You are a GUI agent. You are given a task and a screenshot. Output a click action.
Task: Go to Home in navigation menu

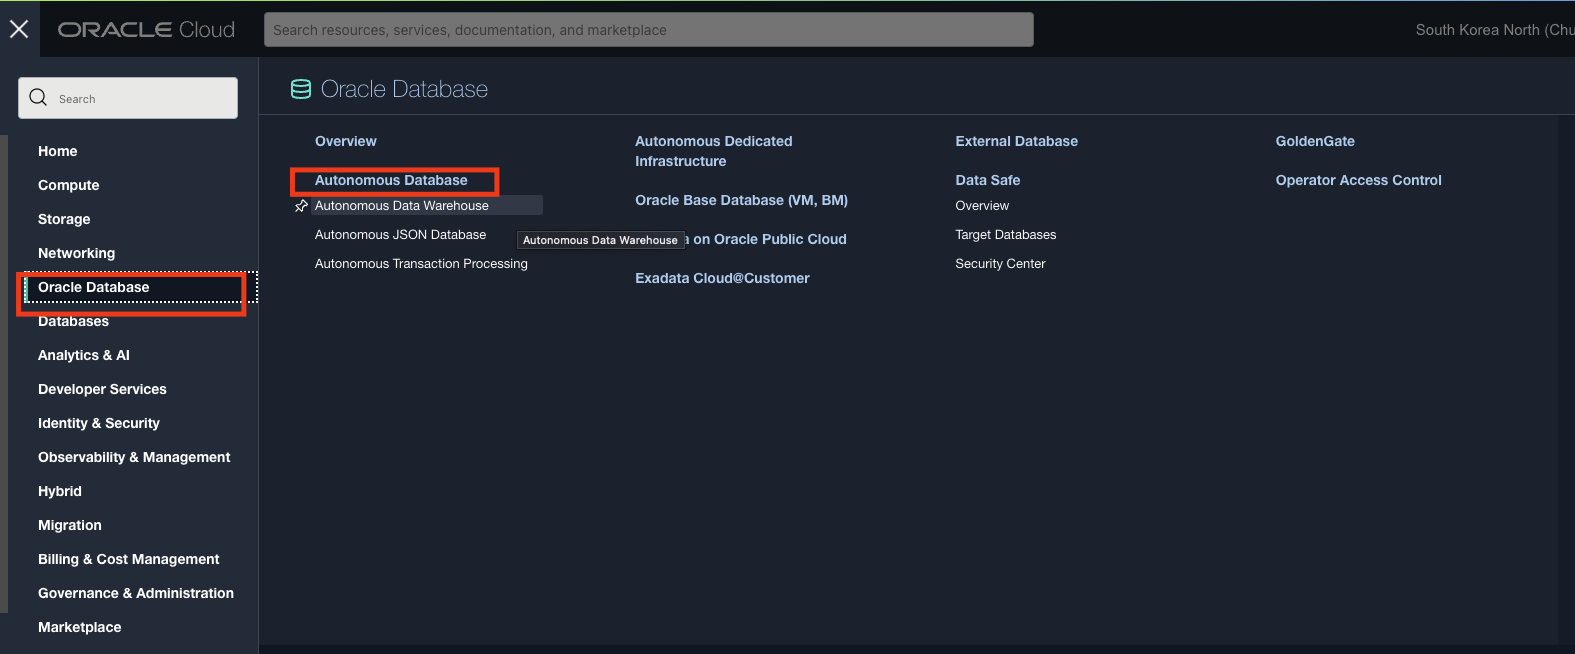coord(58,151)
